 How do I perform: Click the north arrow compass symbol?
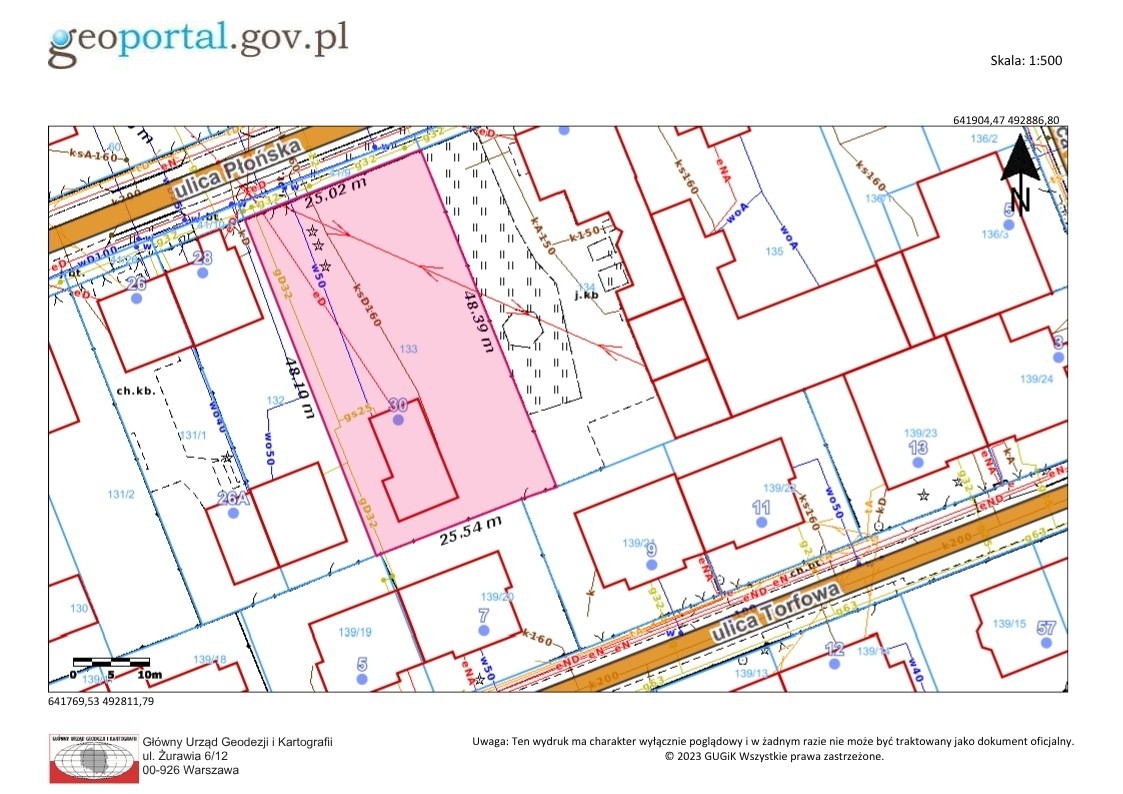(x=1021, y=174)
